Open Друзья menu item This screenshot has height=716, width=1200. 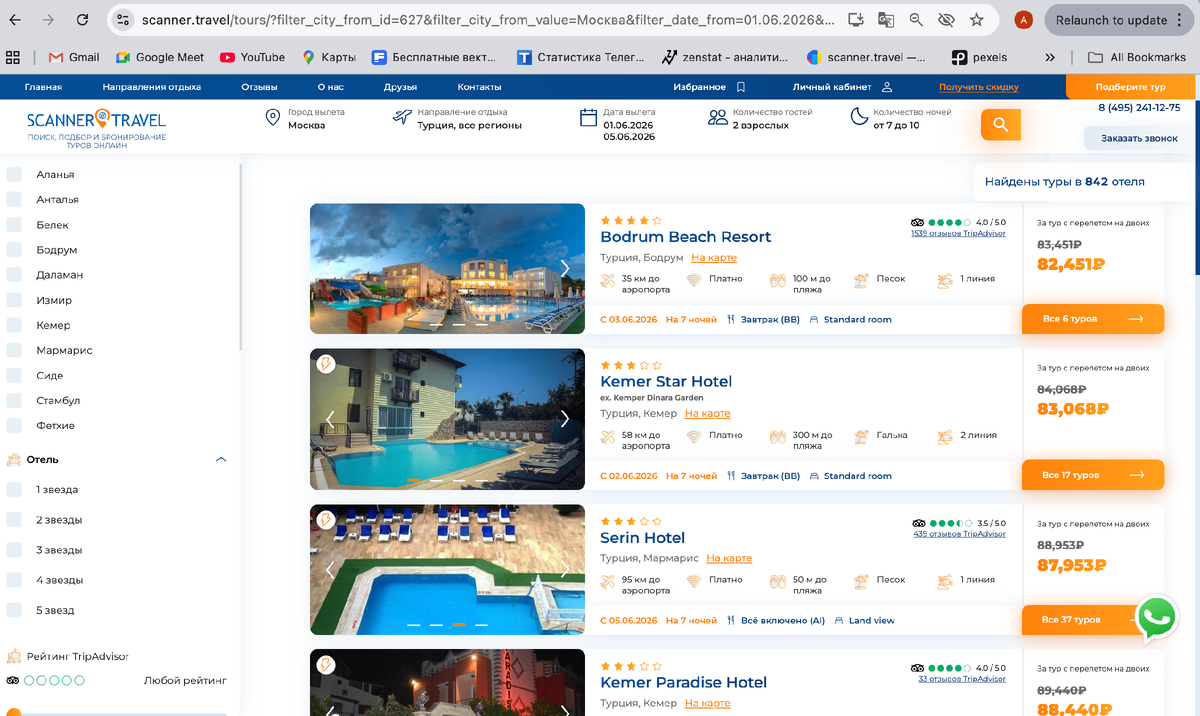click(400, 87)
